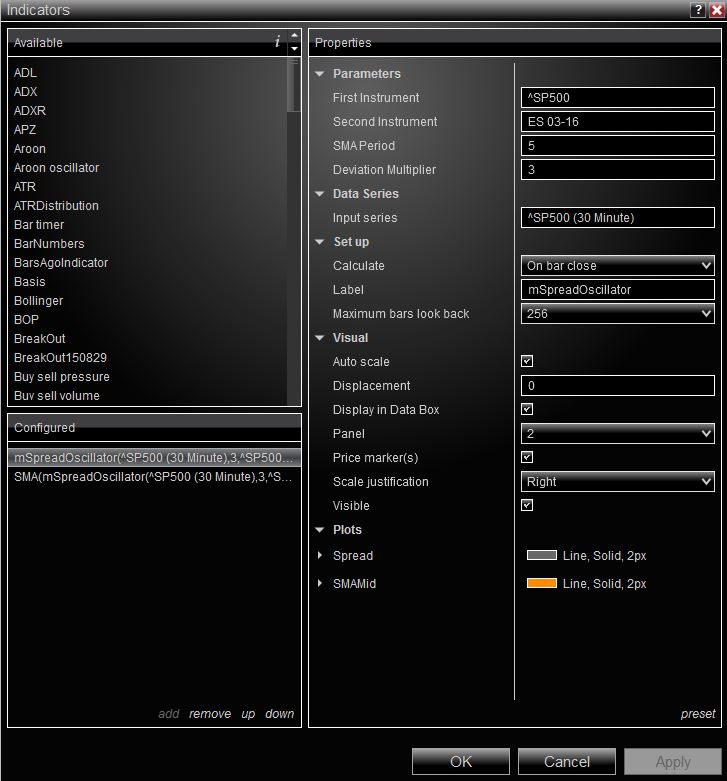Image resolution: width=727 pixels, height=781 pixels.
Task: Click the add link under Configured
Action: click(x=169, y=714)
